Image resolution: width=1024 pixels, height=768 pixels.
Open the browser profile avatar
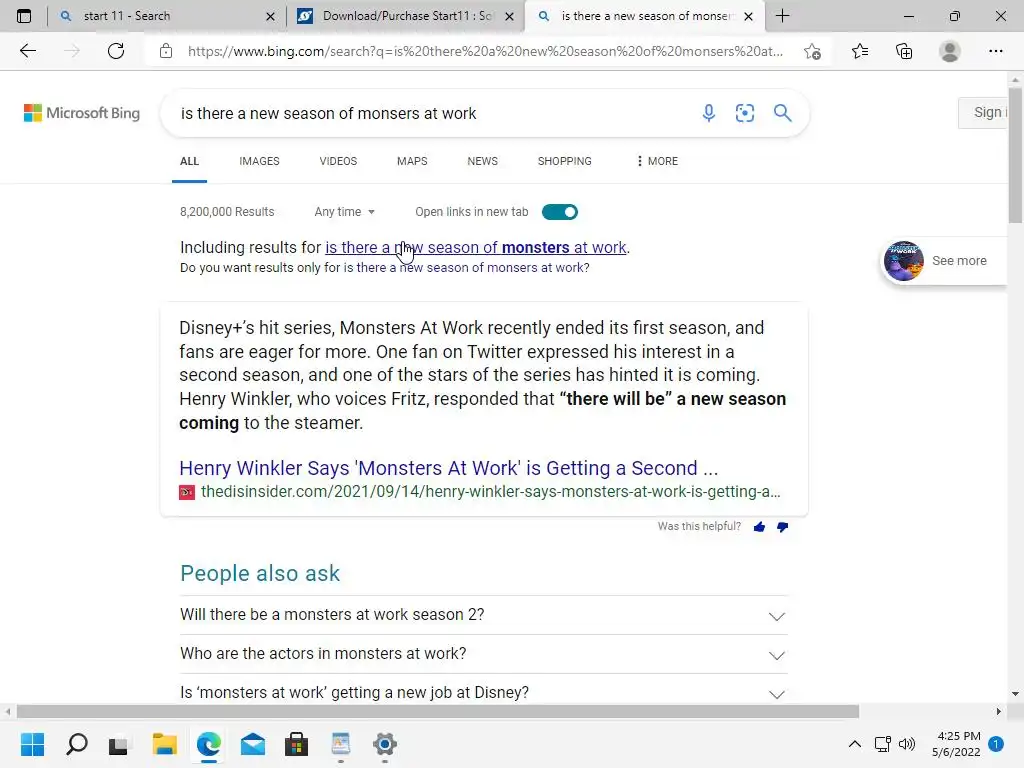950,51
